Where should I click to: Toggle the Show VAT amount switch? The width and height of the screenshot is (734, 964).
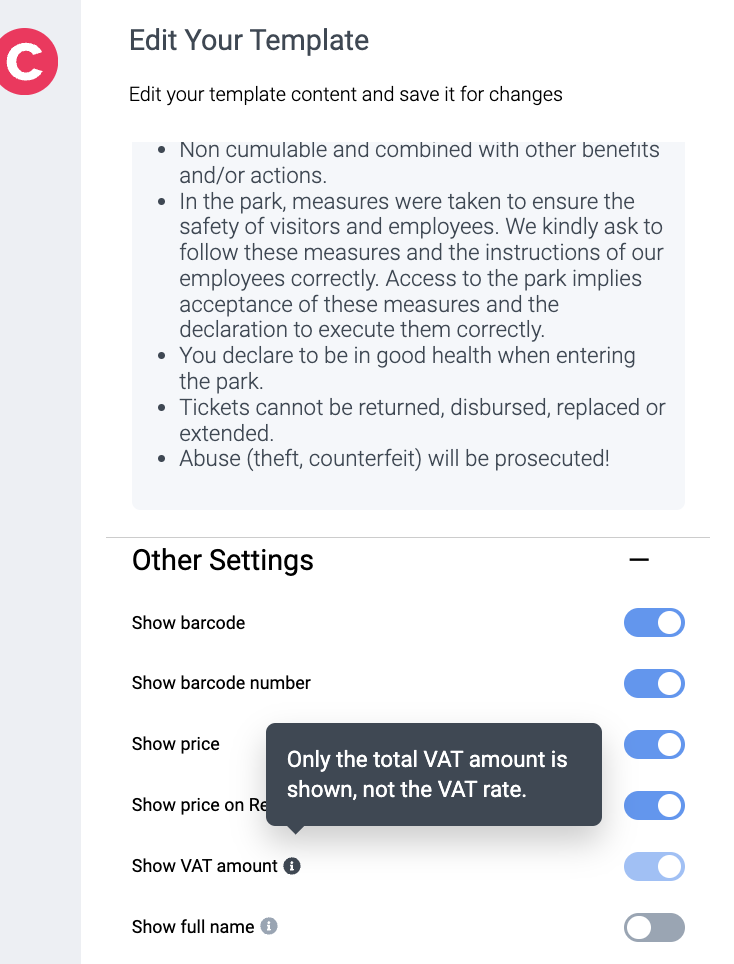point(654,867)
